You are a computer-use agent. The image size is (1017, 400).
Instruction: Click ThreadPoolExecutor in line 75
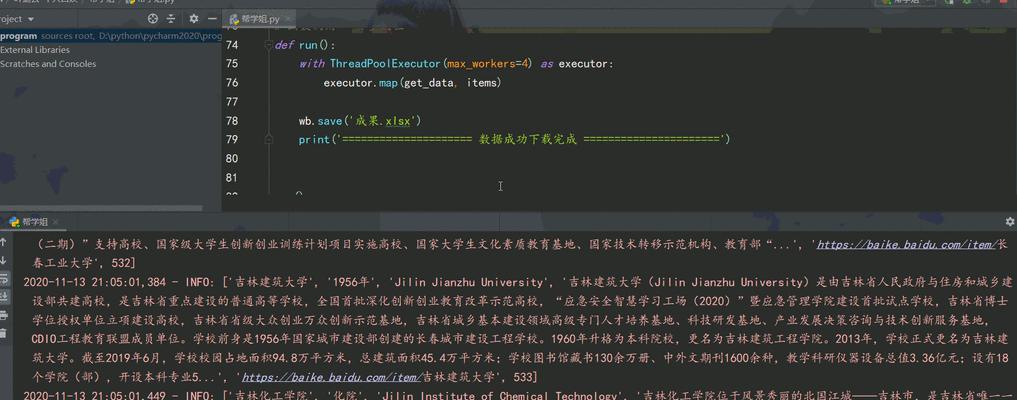385,64
